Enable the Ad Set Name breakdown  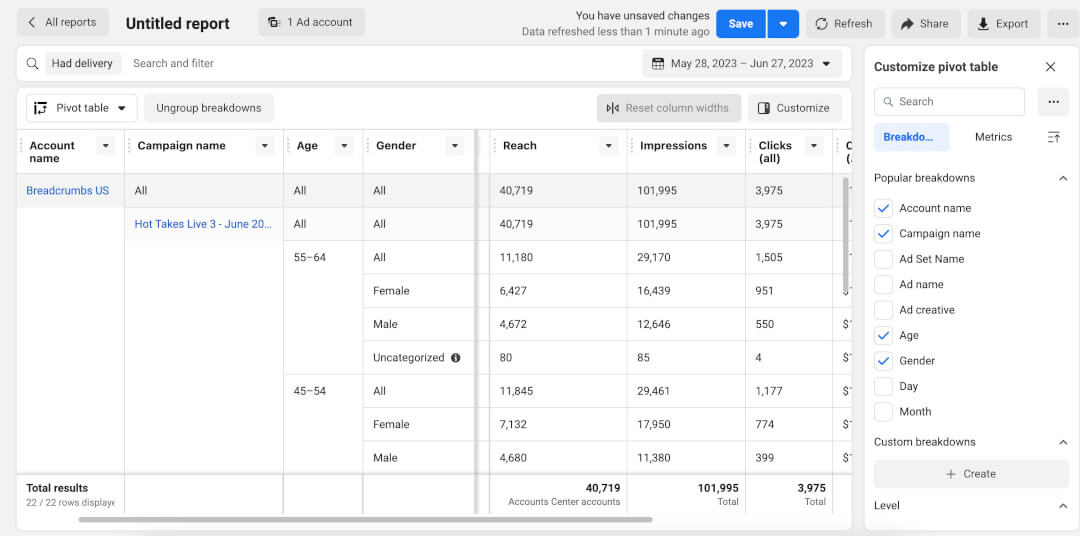pyautogui.click(x=883, y=259)
